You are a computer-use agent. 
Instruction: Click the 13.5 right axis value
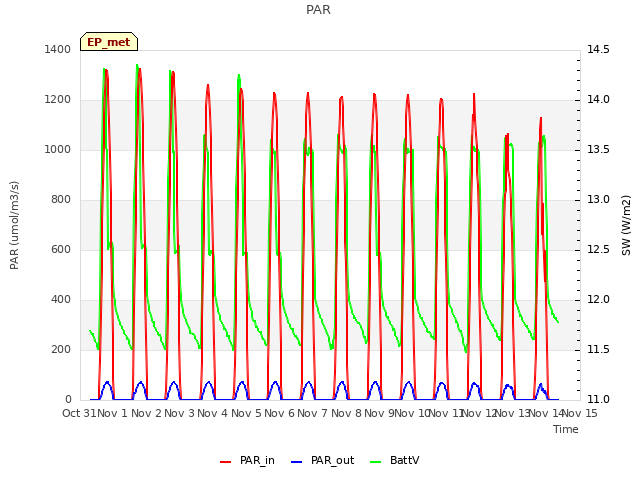[x=598, y=150]
